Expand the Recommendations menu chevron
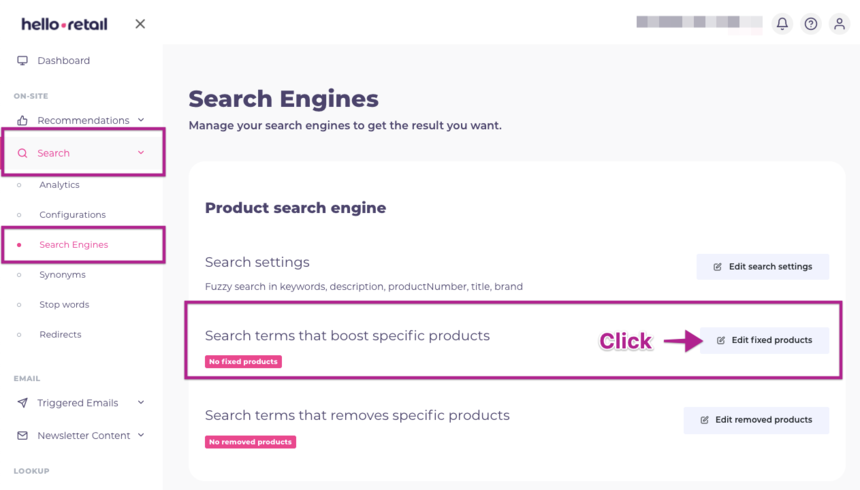The image size is (860, 490). click(141, 120)
